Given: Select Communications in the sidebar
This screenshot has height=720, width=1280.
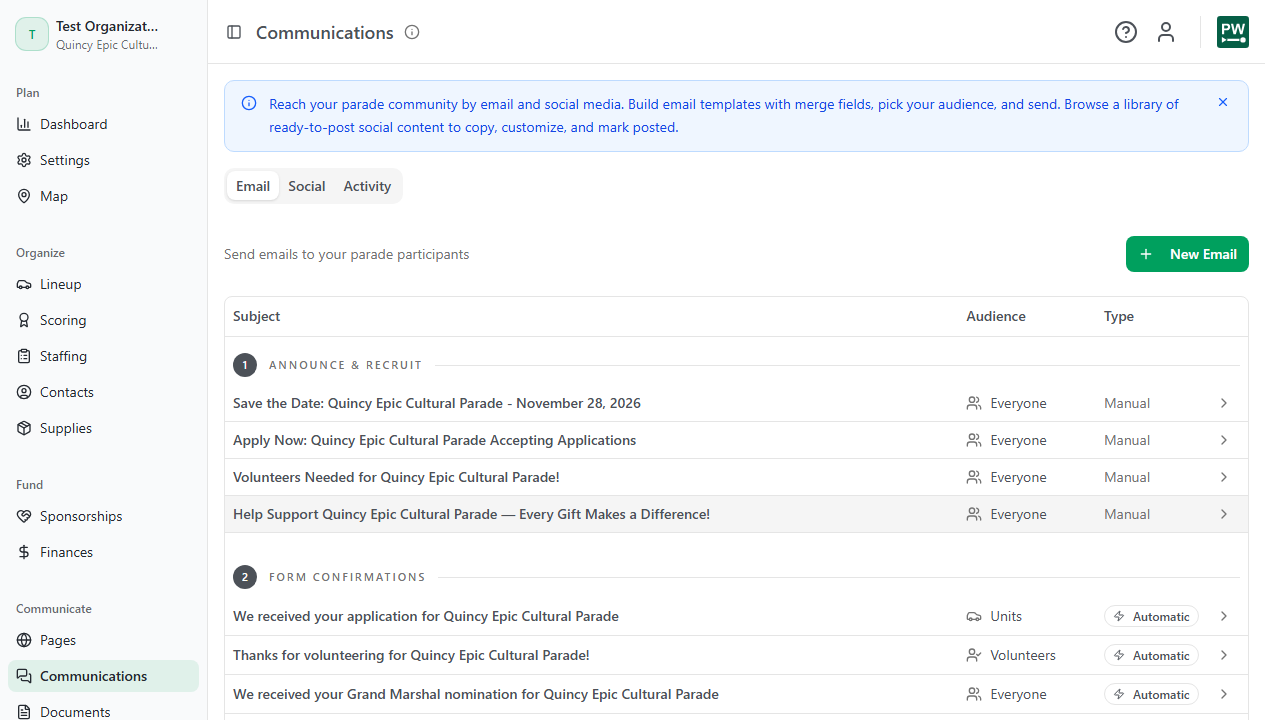Looking at the screenshot, I should (x=103, y=676).
